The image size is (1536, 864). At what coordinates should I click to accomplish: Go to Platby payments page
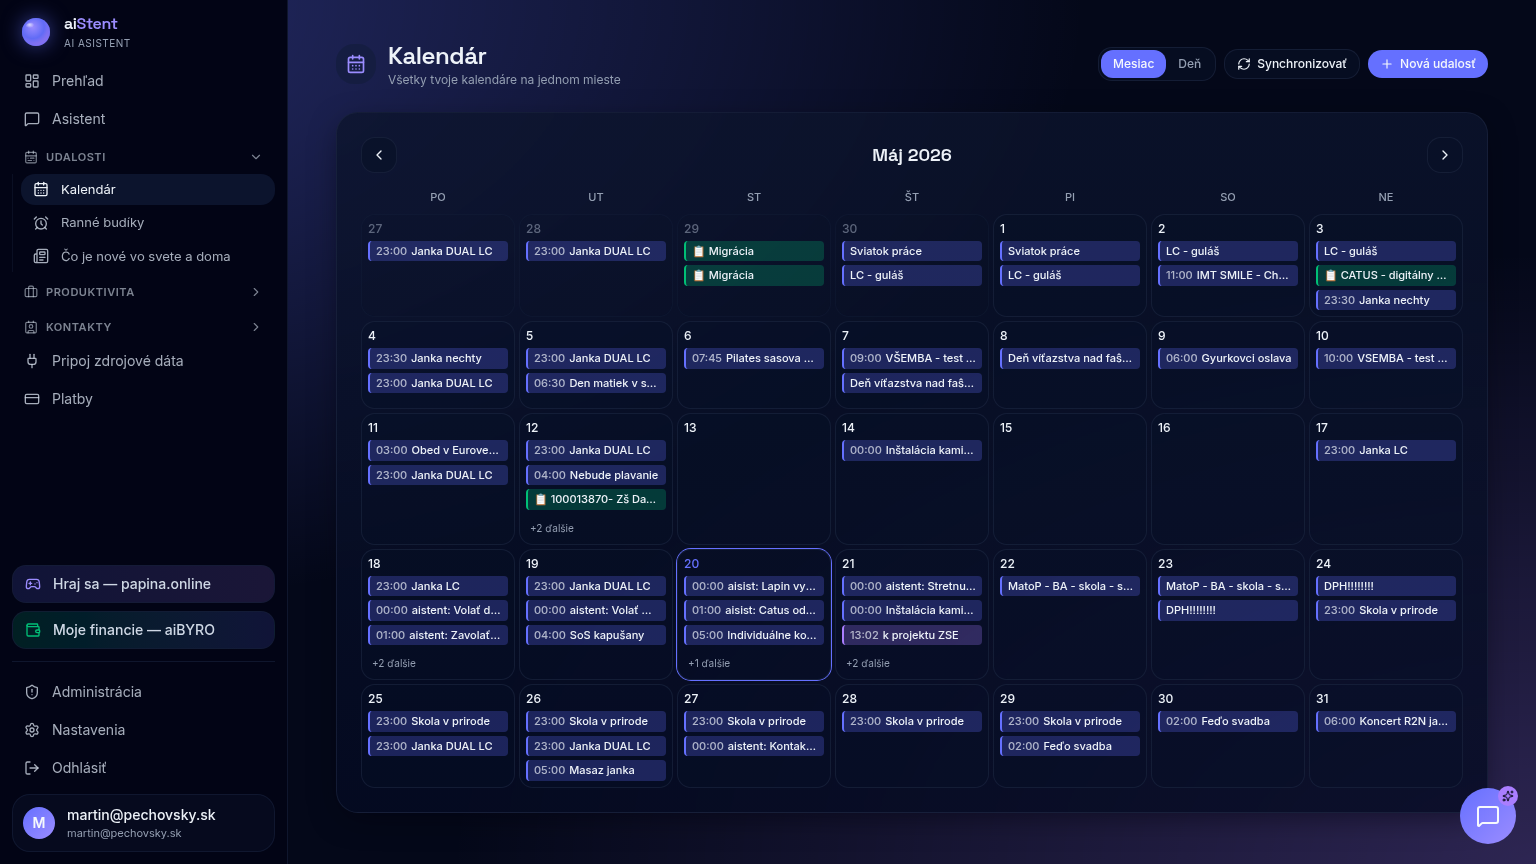pyautogui.click(x=143, y=399)
